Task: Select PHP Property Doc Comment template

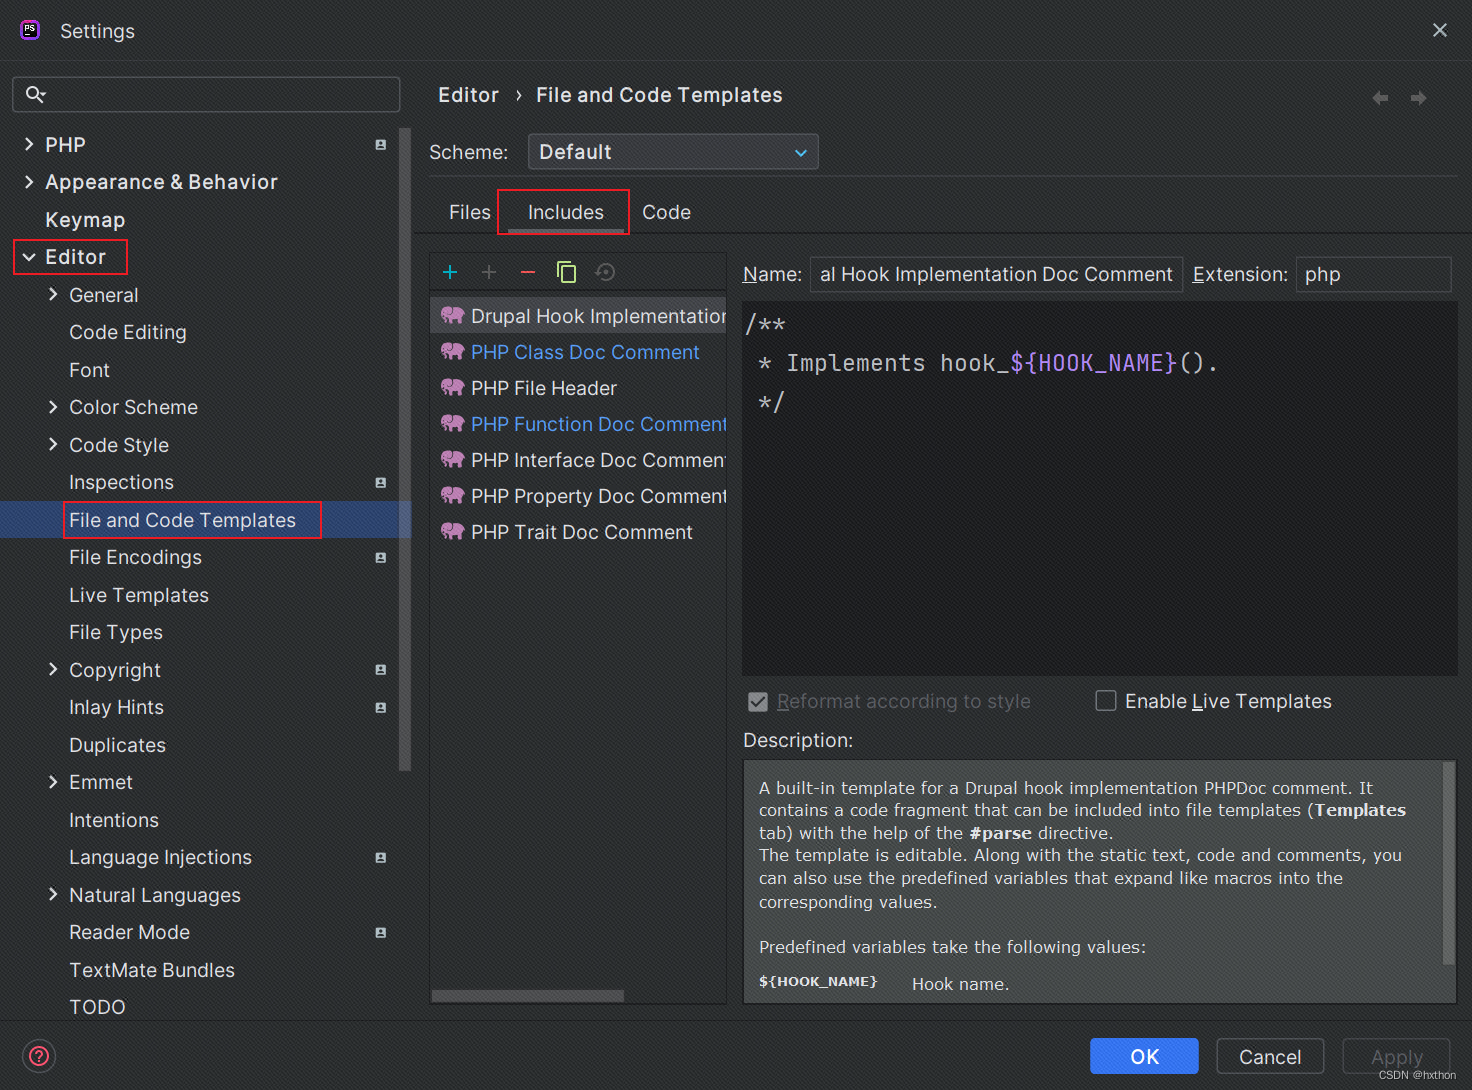Action: click(x=578, y=496)
